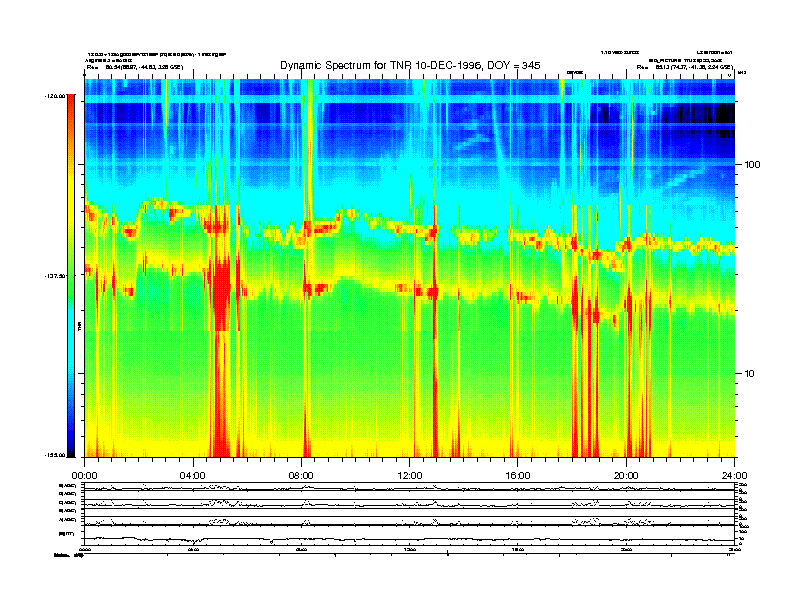This screenshot has height=612, width=792.
Task: Click the 08:00 time axis label
Action: [x=302, y=476]
